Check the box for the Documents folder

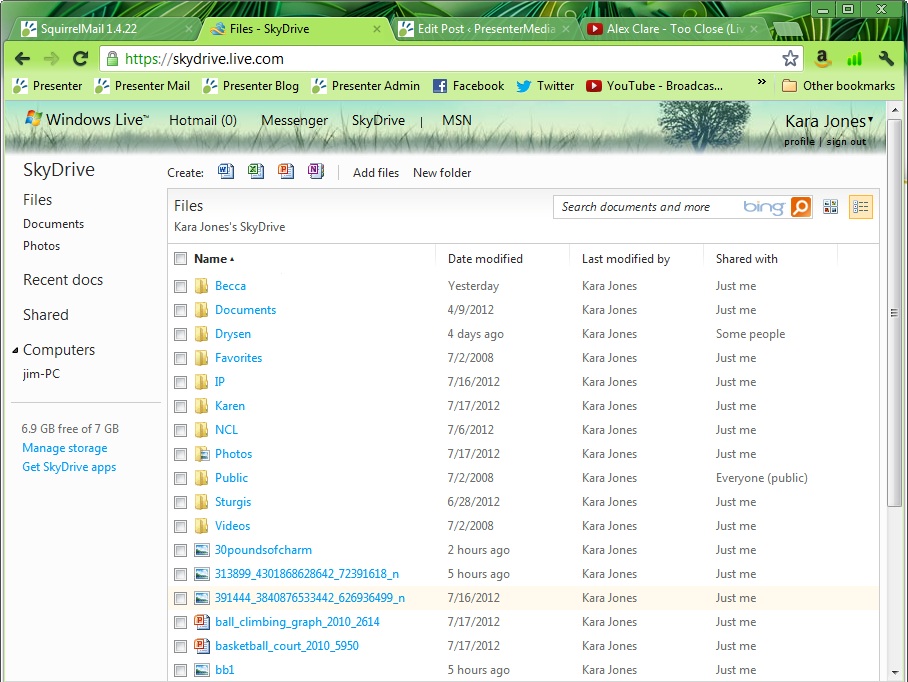(x=181, y=310)
